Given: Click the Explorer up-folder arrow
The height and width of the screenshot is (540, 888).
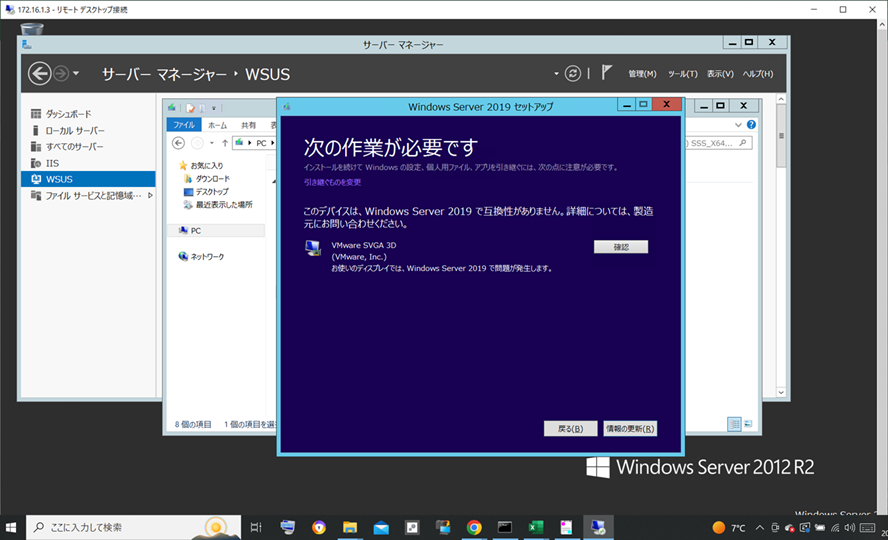Looking at the screenshot, I should pyautogui.click(x=225, y=143).
